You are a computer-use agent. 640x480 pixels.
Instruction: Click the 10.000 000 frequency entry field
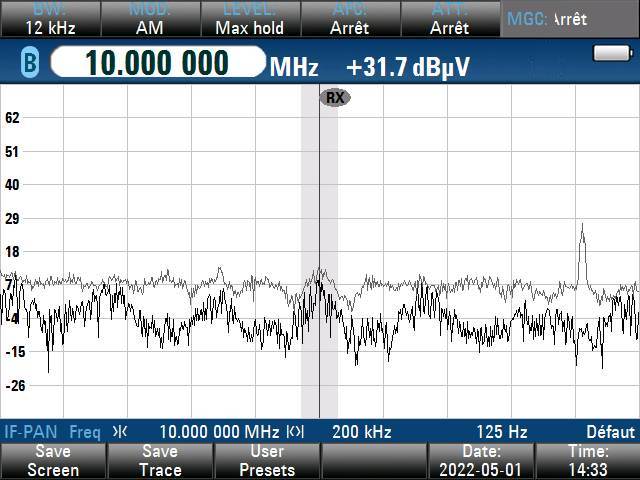pos(156,64)
